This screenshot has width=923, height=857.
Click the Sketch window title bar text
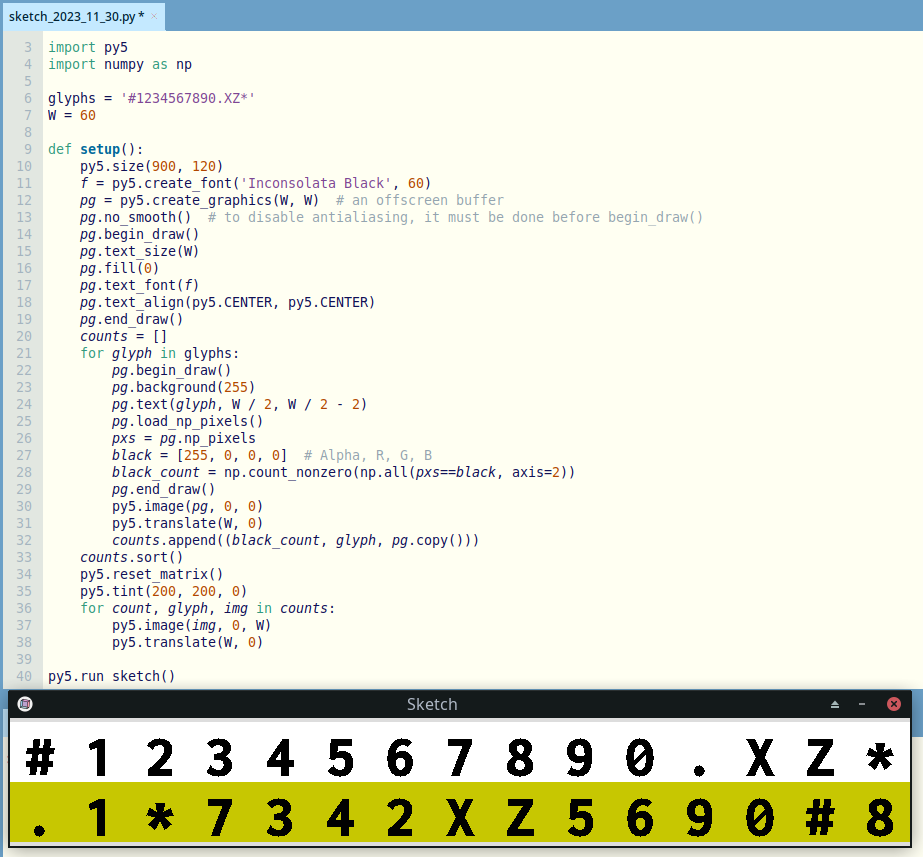pos(432,704)
